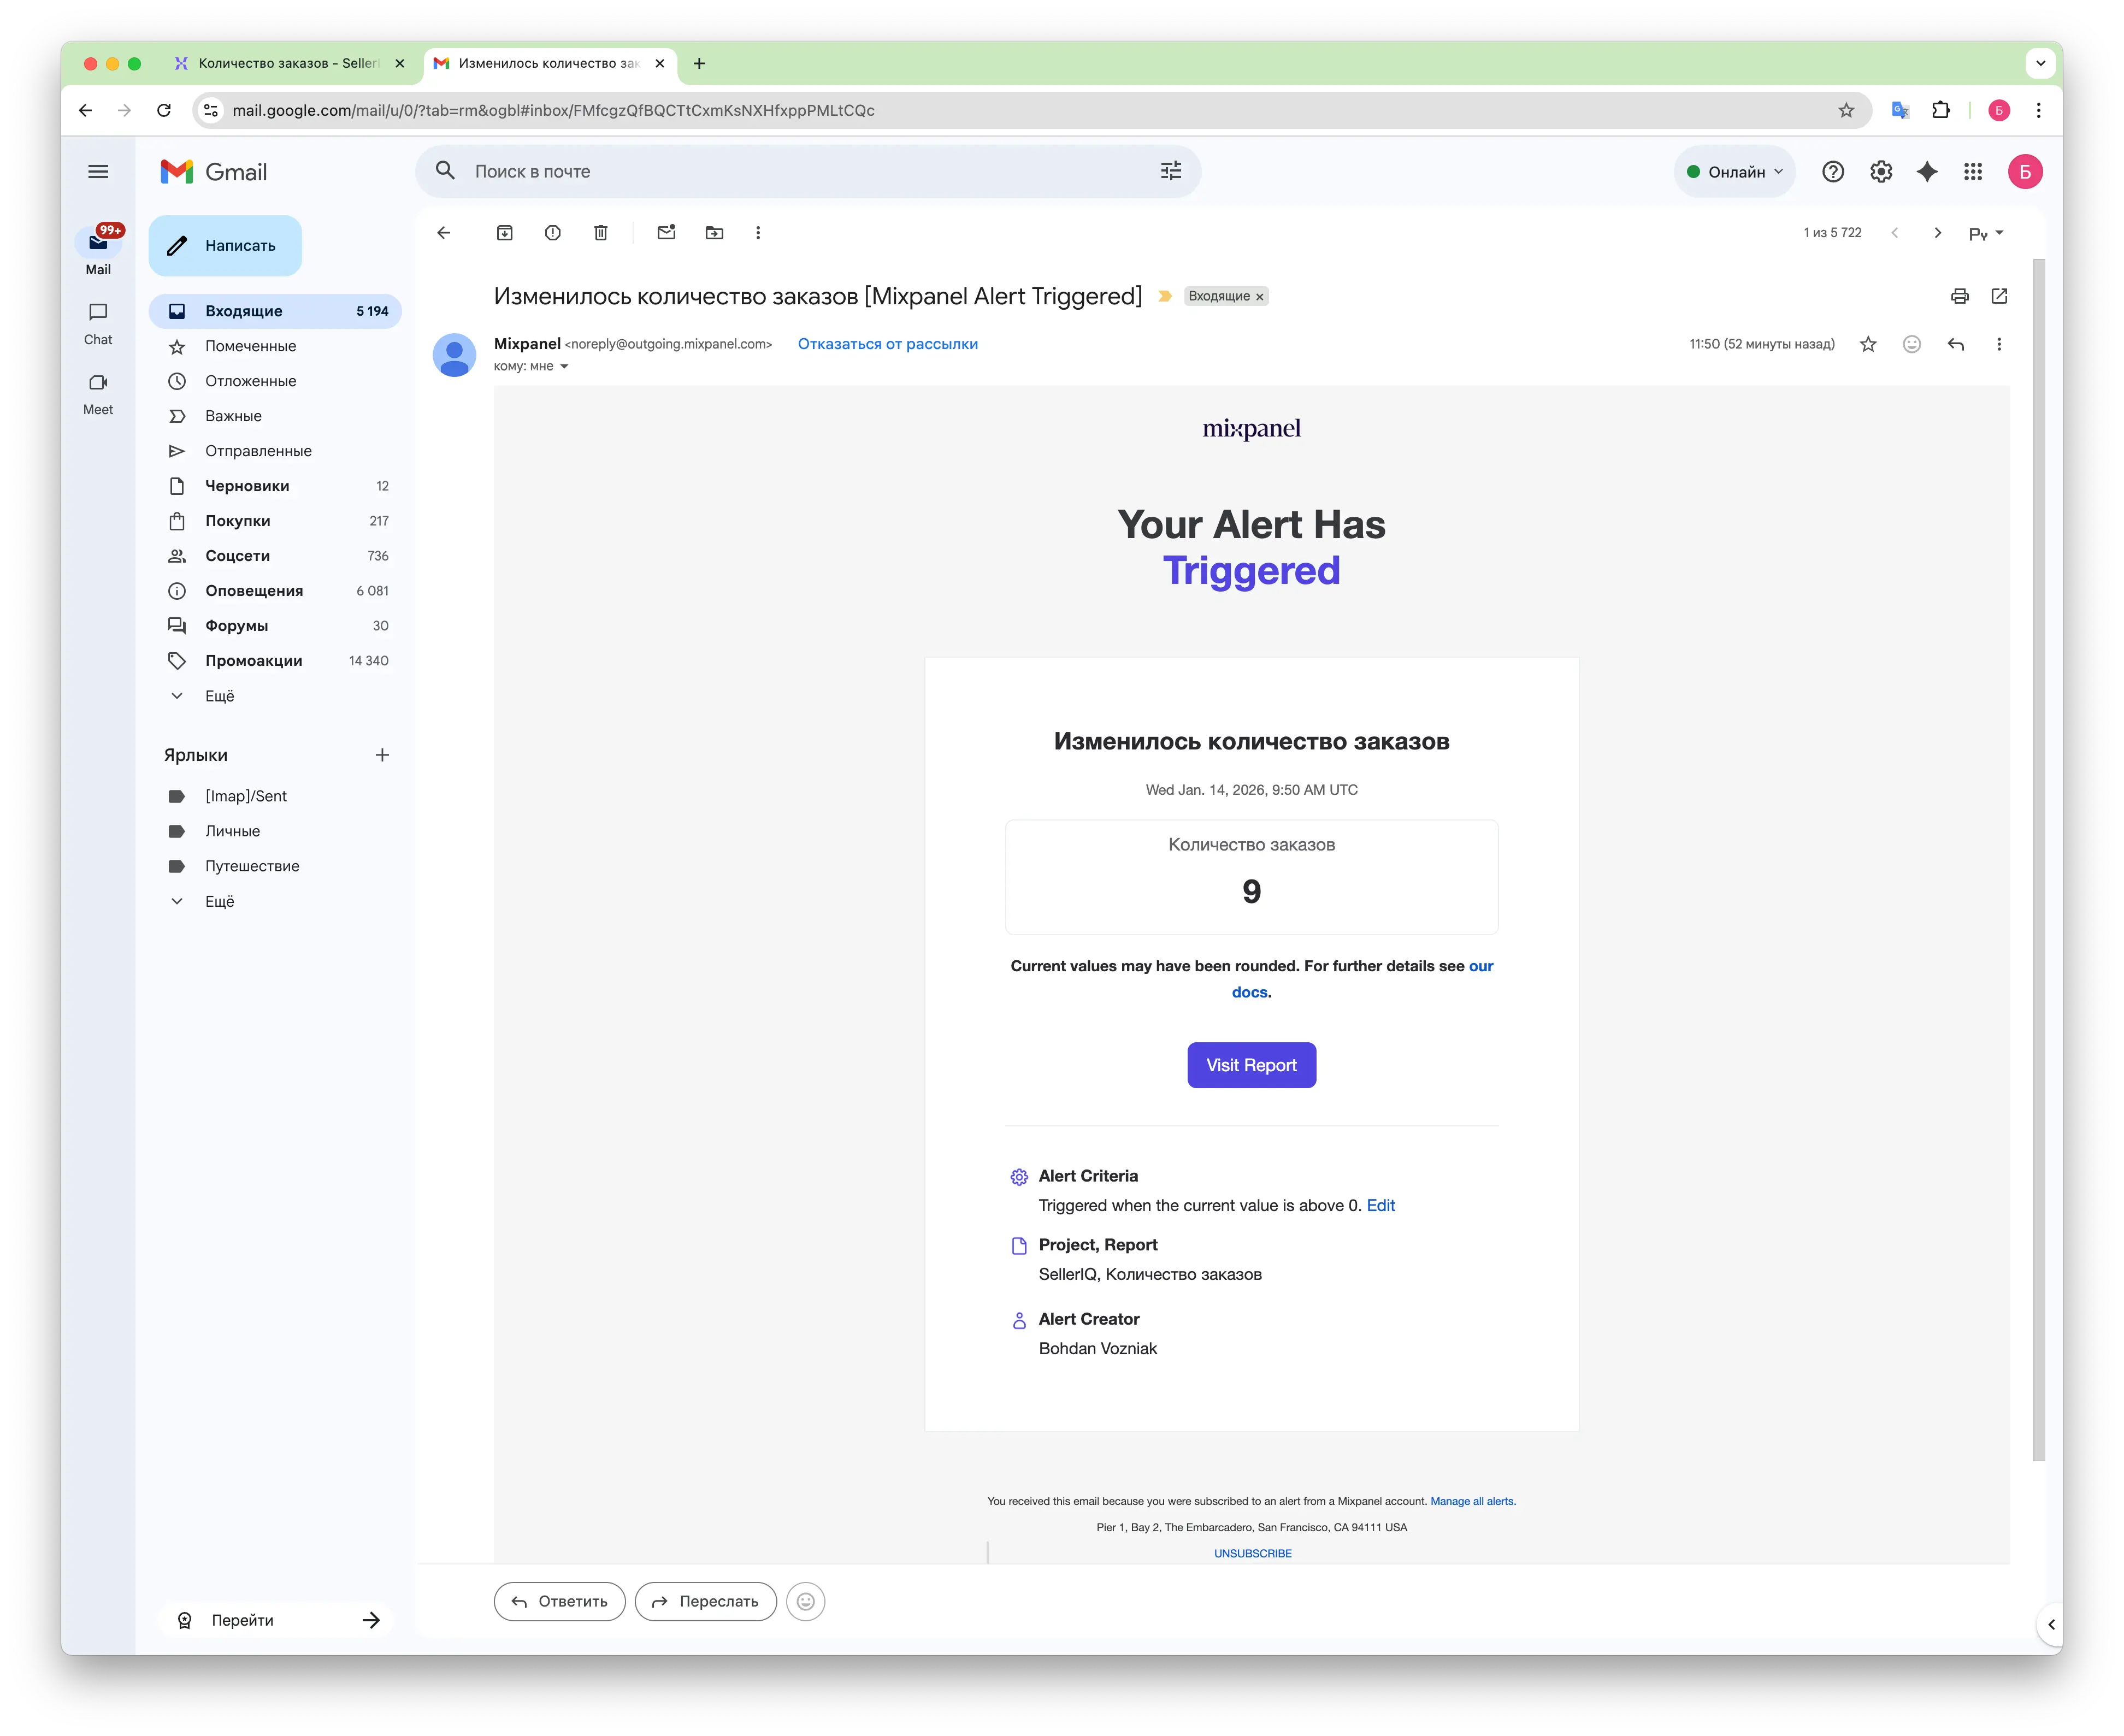Open the Google apps grid

point(1973,172)
